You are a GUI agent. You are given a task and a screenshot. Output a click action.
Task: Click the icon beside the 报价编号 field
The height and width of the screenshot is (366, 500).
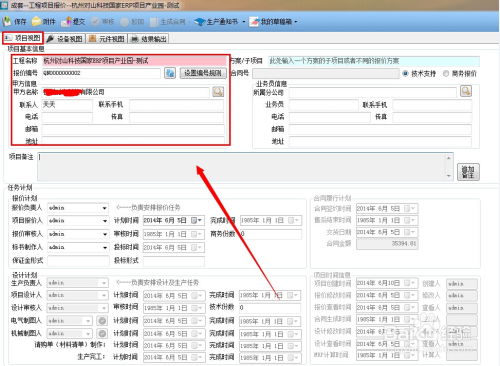coord(170,73)
